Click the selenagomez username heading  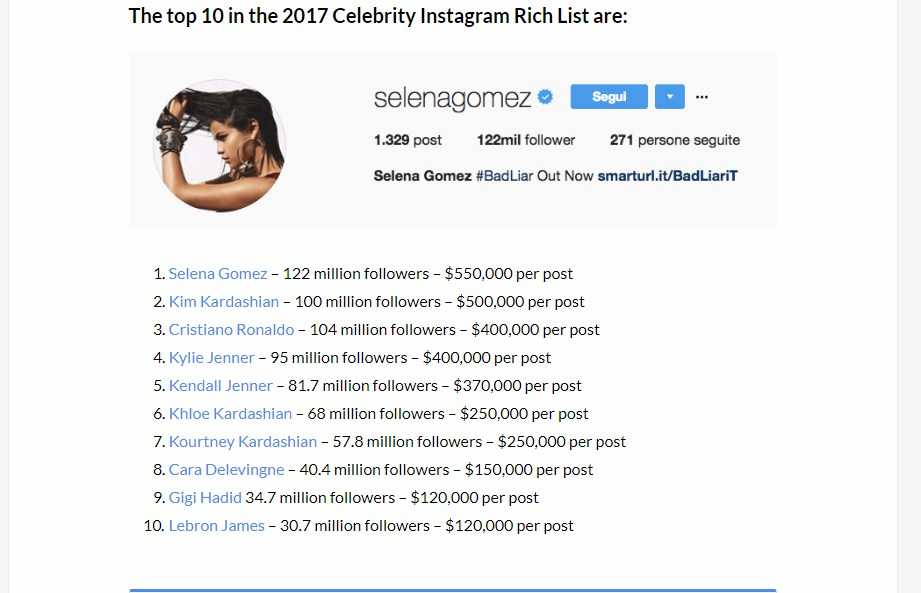pyautogui.click(x=452, y=97)
